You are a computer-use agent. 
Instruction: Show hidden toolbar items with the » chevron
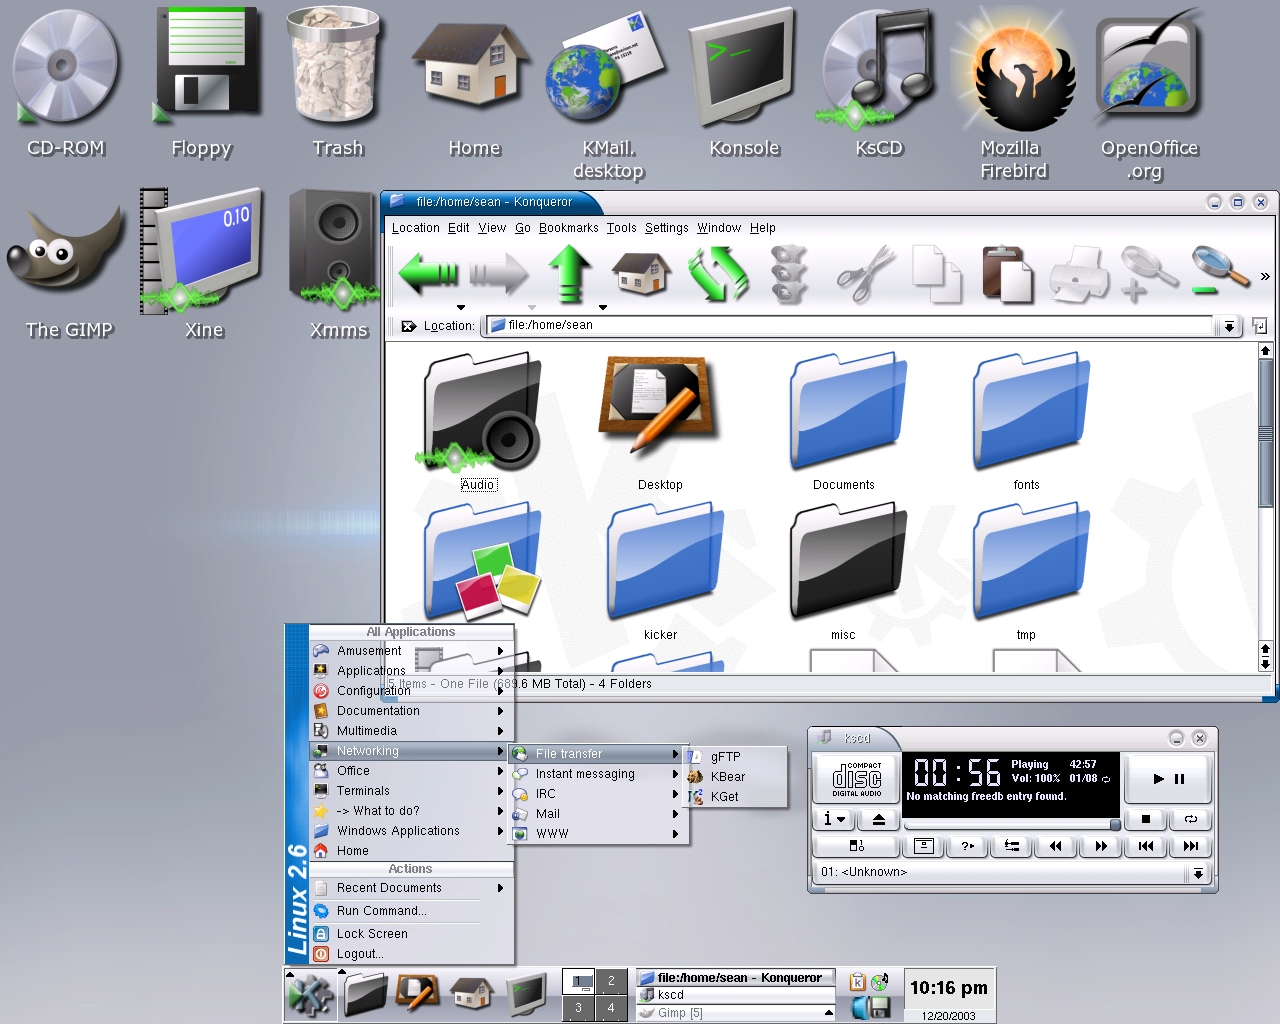pos(1264,276)
